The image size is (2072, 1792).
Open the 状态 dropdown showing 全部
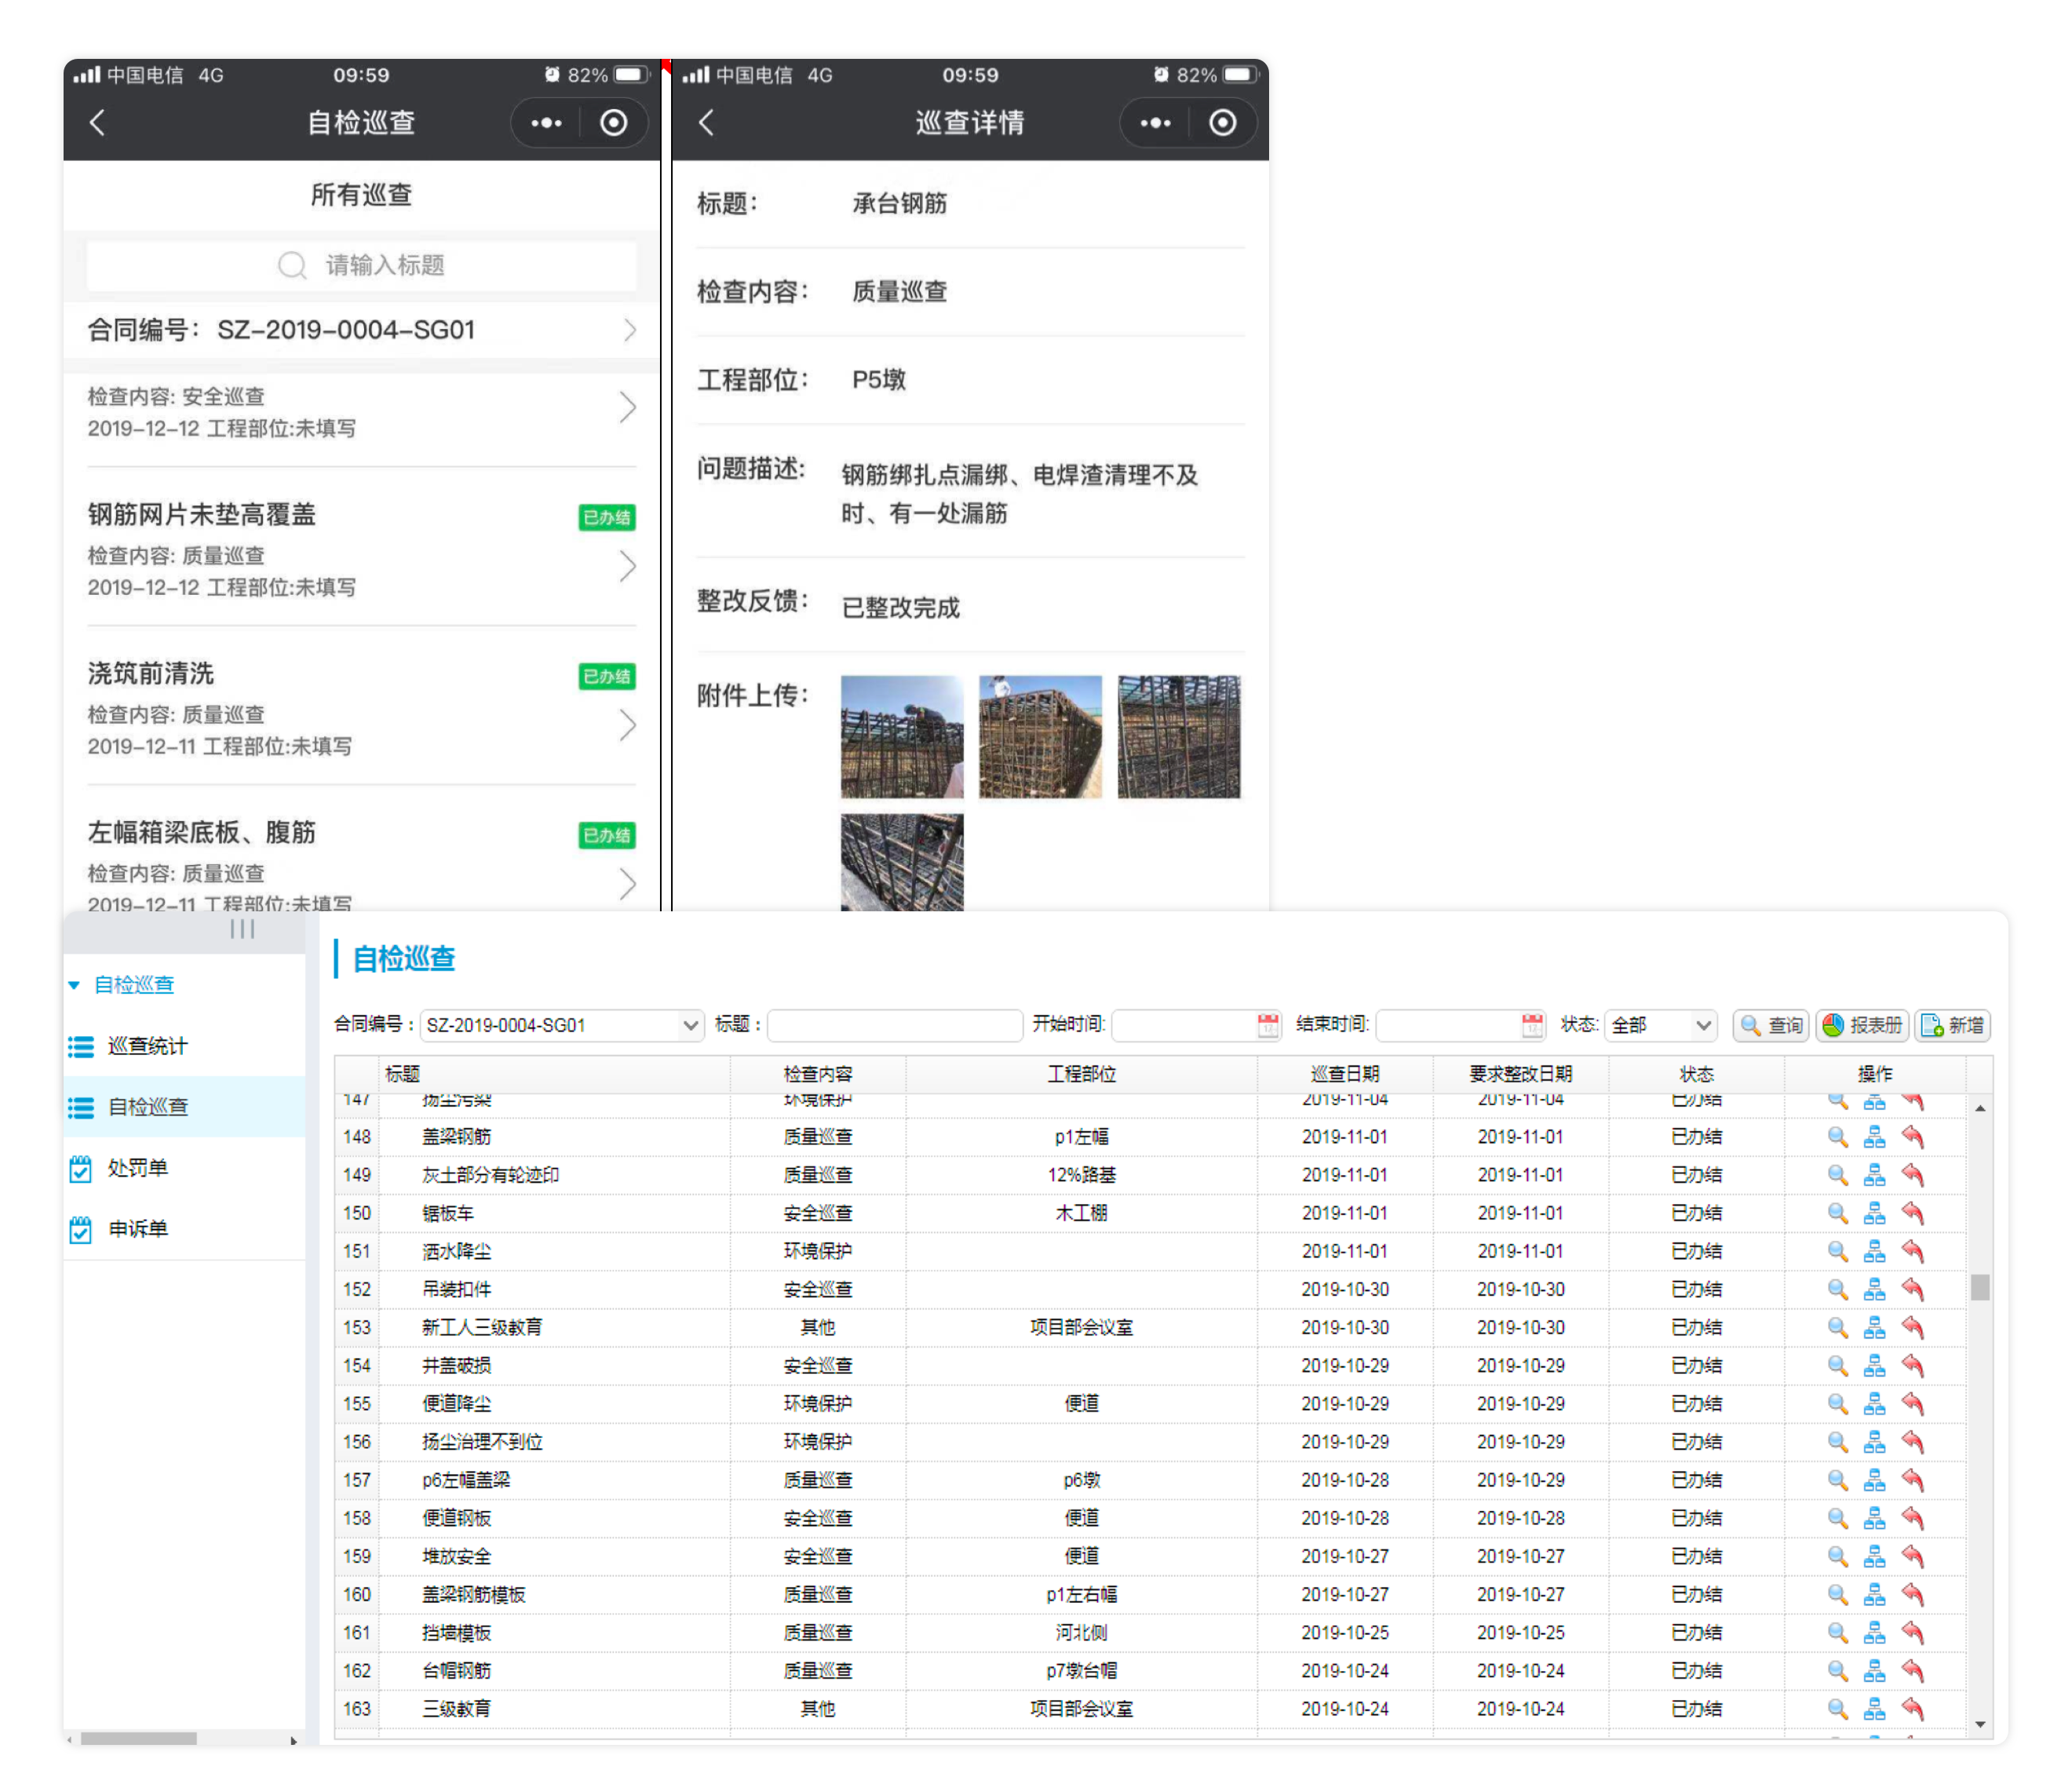[x=1661, y=1025]
